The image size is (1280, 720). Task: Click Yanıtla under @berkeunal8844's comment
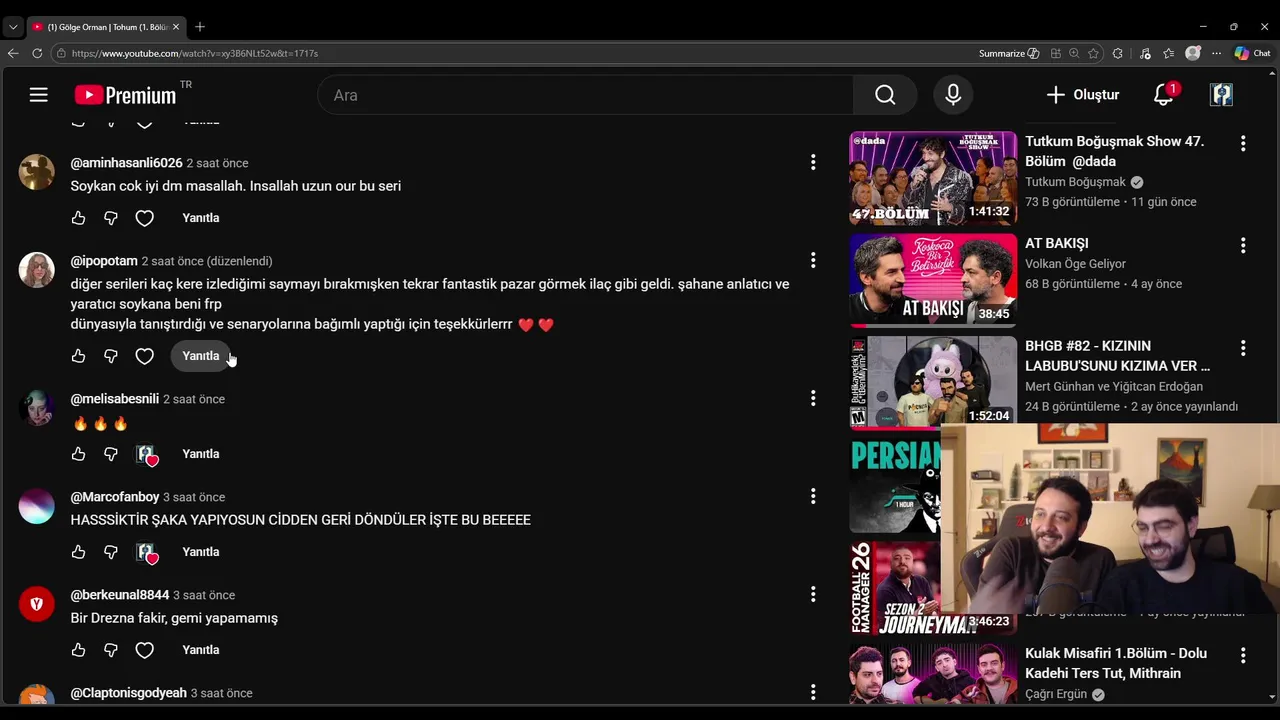[x=201, y=650]
